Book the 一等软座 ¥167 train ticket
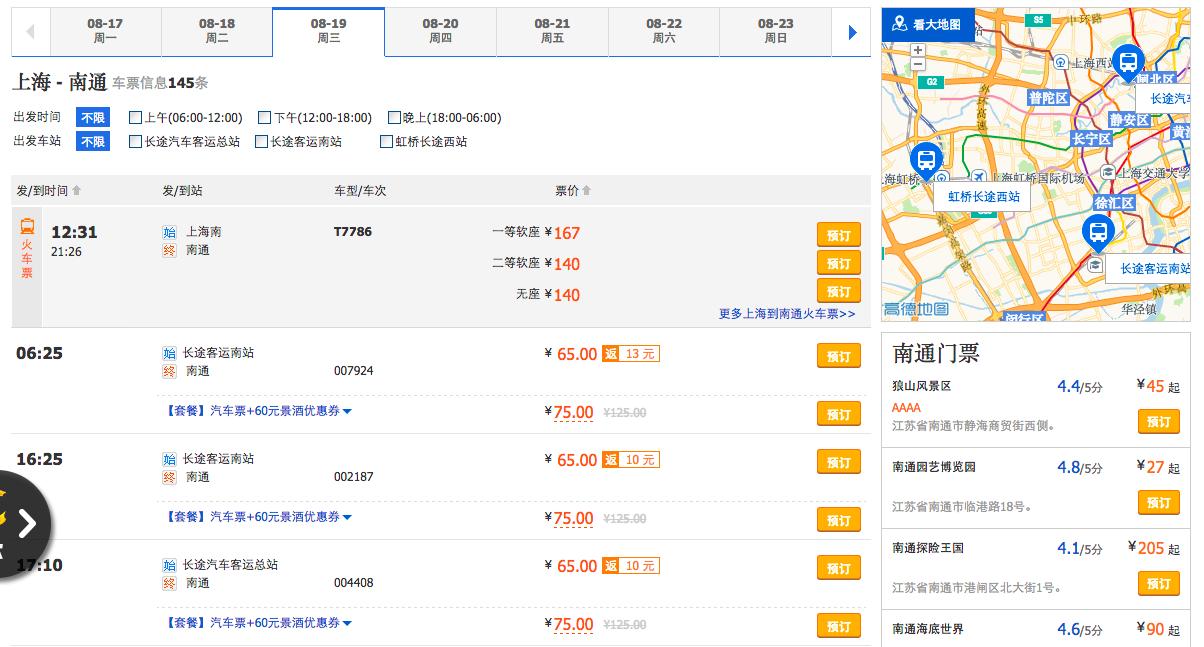 pos(838,234)
